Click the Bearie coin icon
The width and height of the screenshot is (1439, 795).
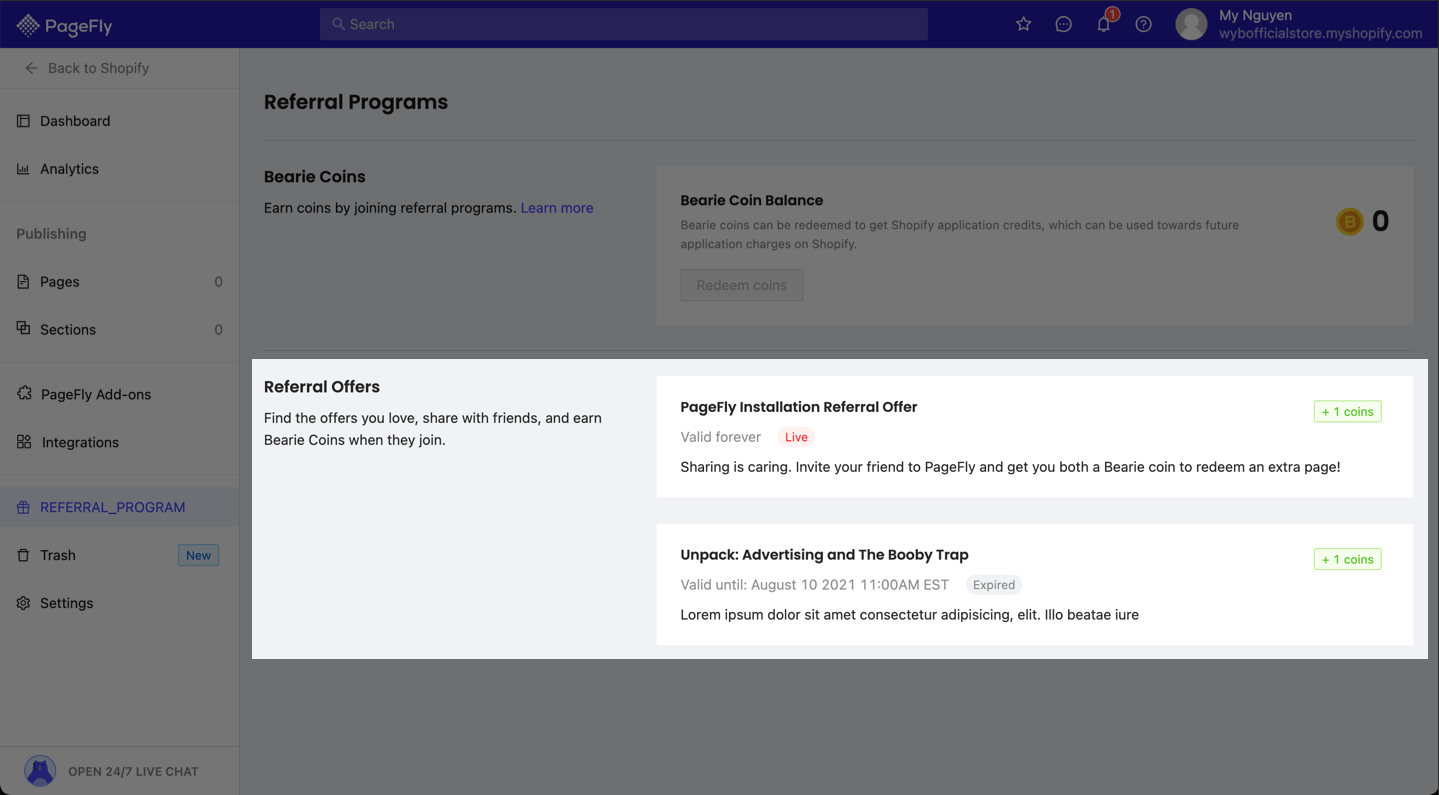tap(1349, 221)
